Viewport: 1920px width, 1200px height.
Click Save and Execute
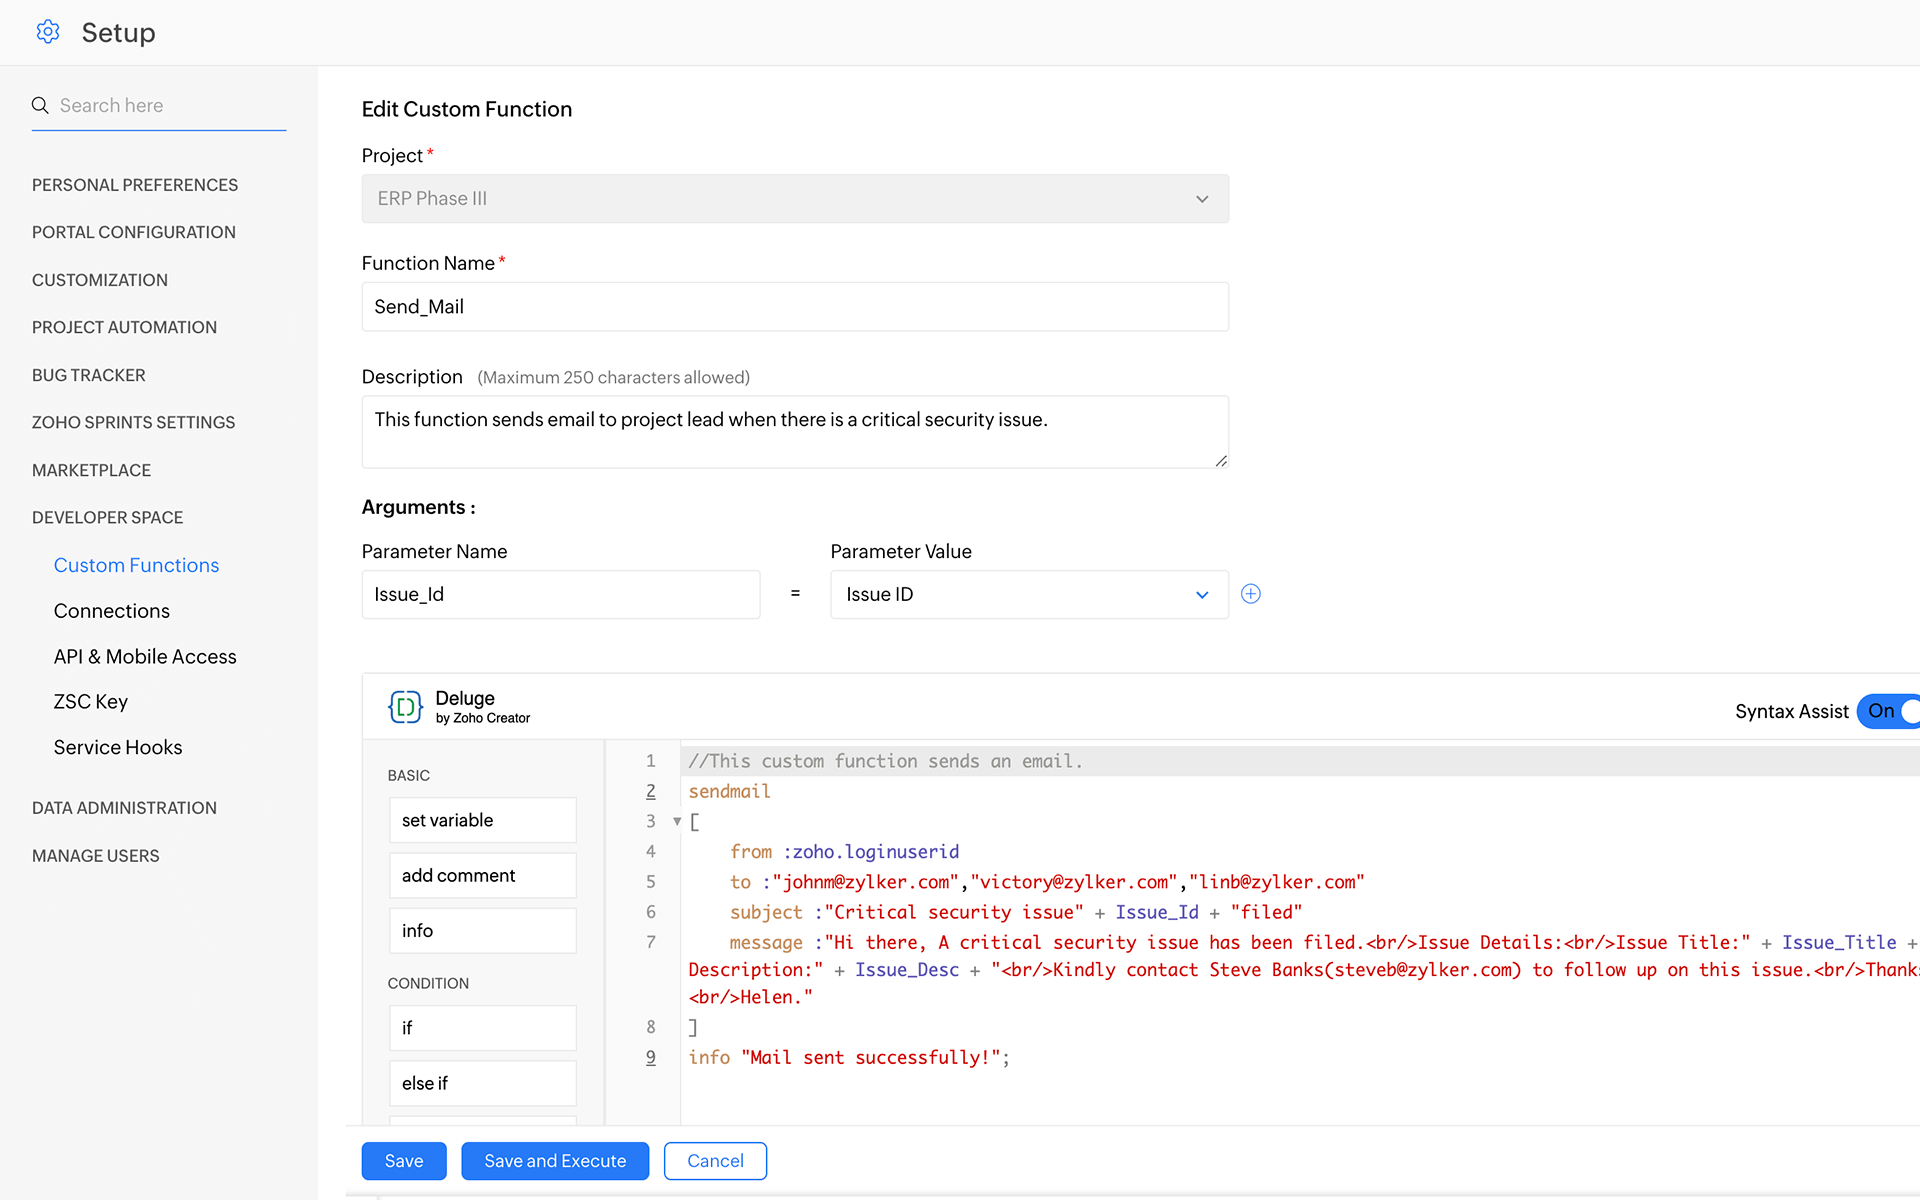[x=555, y=1161]
